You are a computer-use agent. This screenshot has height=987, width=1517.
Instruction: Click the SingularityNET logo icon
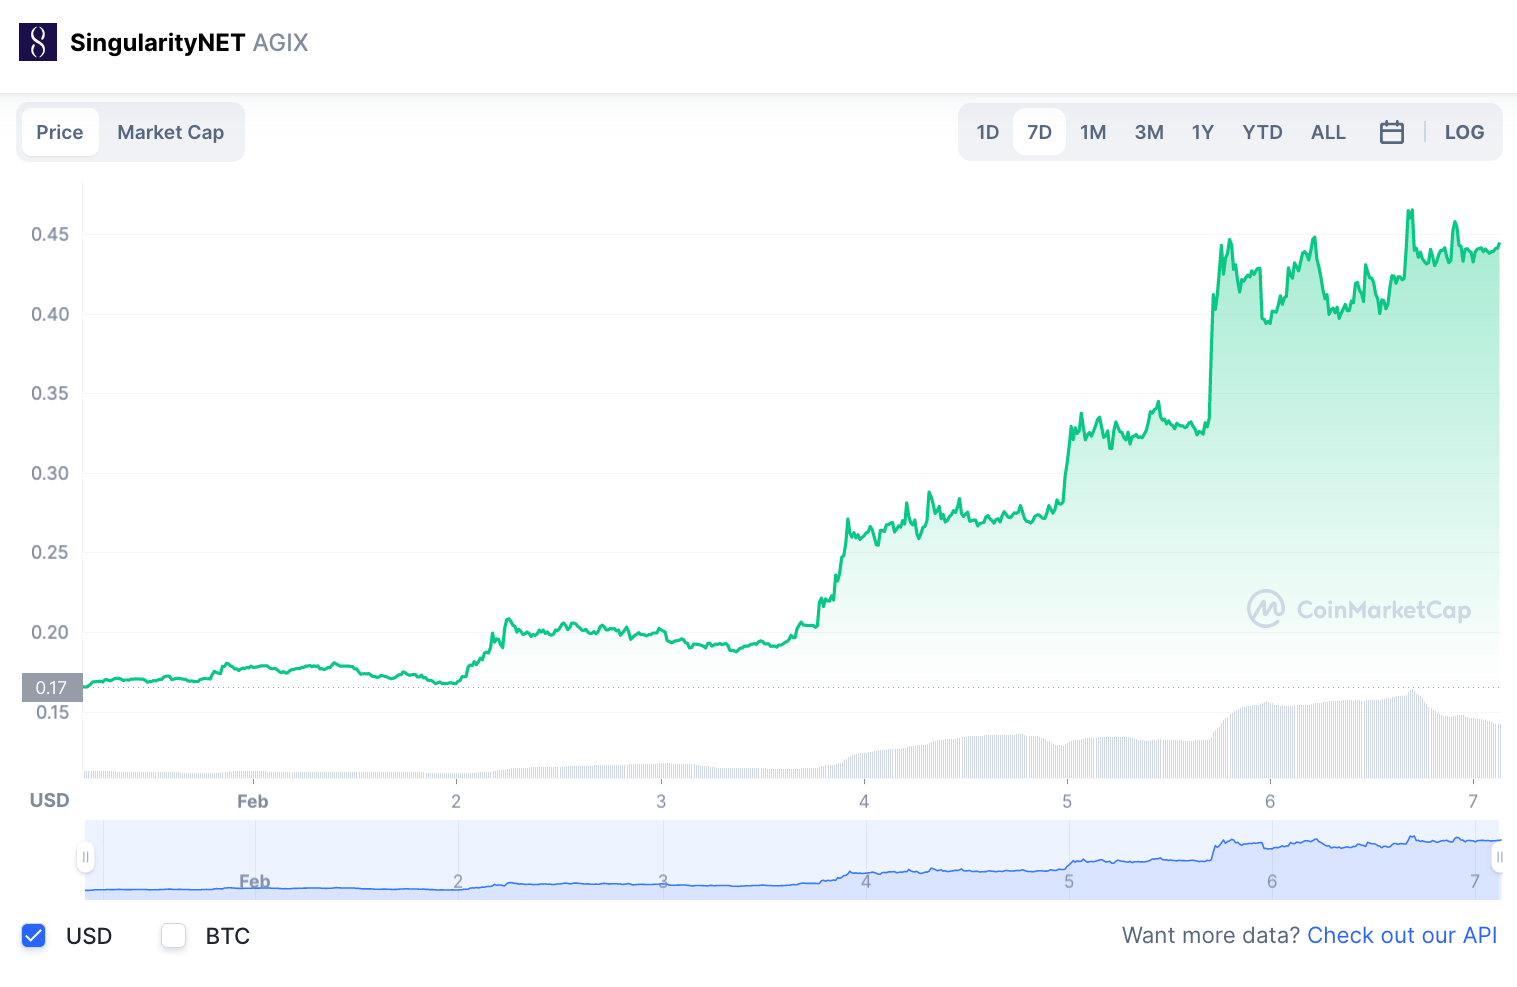click(x=38, y=42)
